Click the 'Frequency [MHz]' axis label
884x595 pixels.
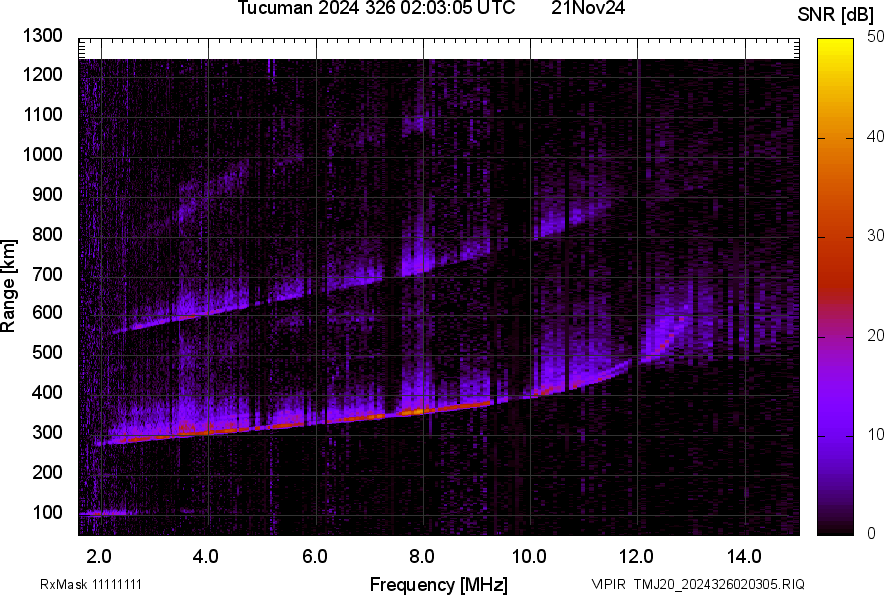click(x=438, y=584)
